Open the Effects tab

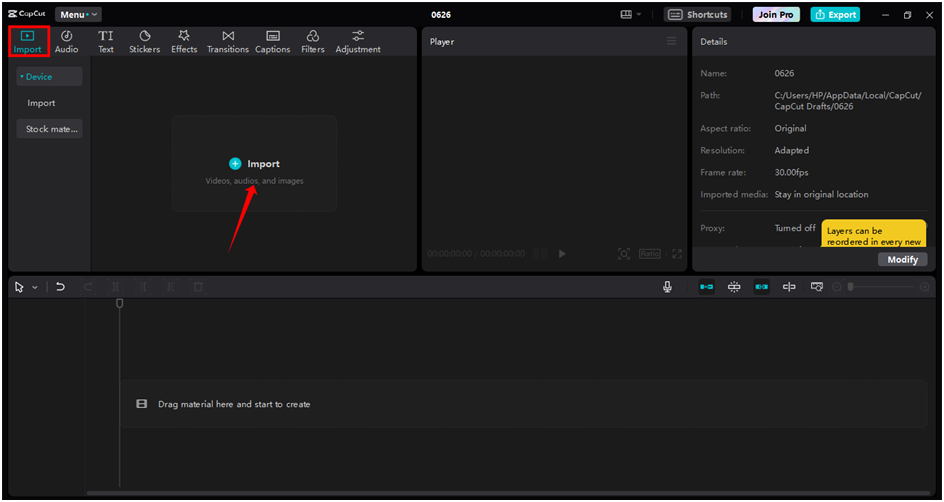pos(184,42)
